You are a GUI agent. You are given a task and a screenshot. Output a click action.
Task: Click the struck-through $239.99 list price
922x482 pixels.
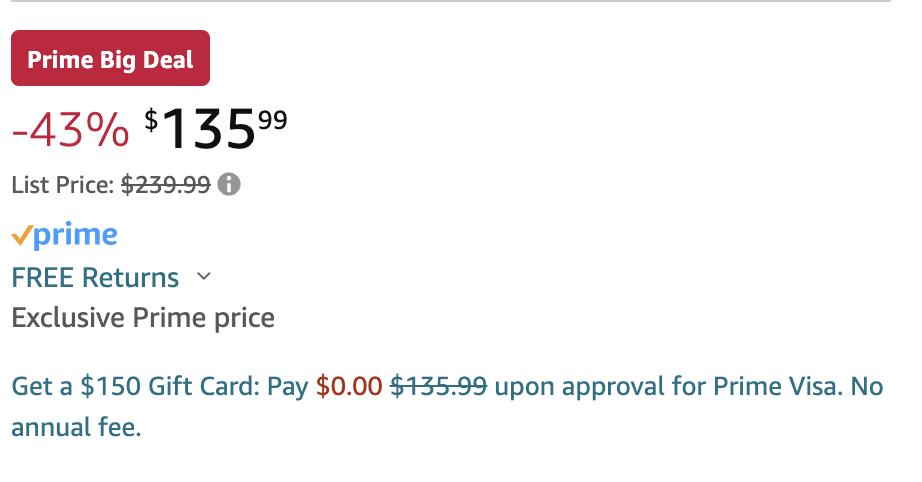(x=166, y=185)
